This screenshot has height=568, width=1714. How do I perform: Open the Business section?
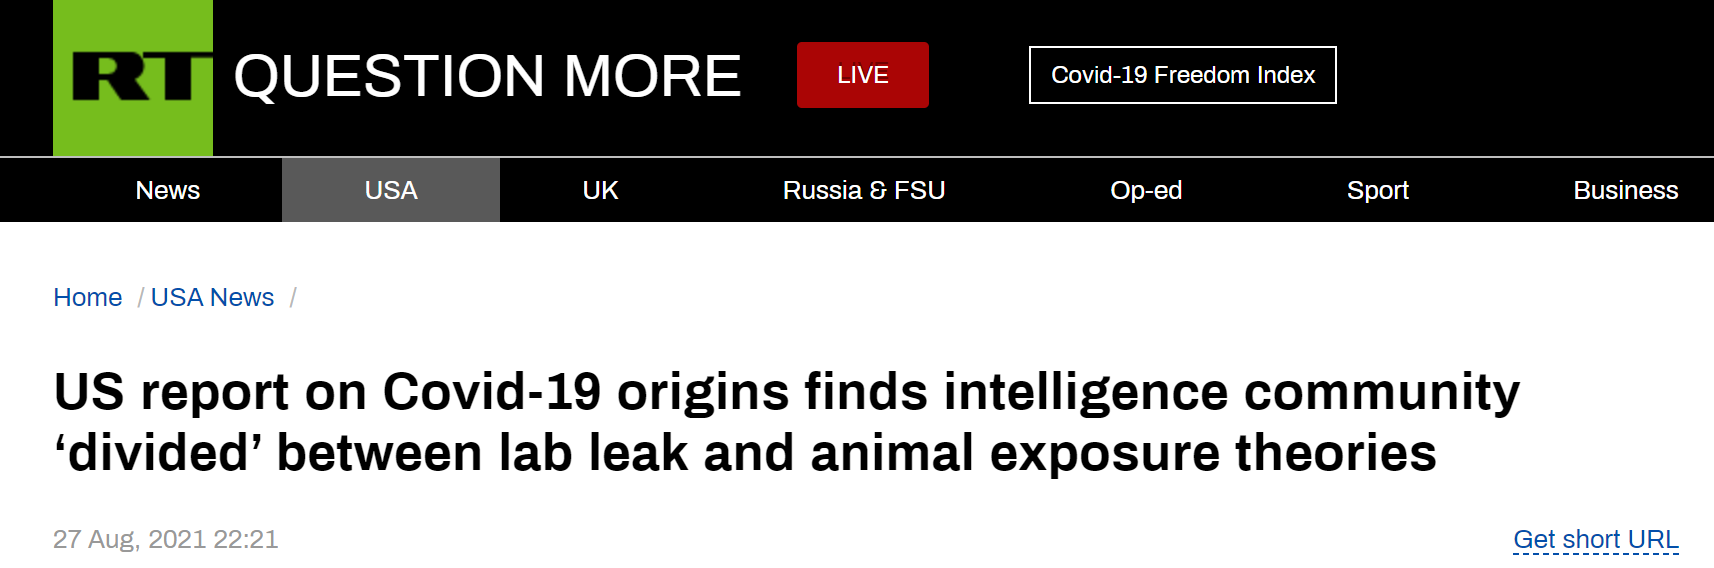click(1625, 190)
